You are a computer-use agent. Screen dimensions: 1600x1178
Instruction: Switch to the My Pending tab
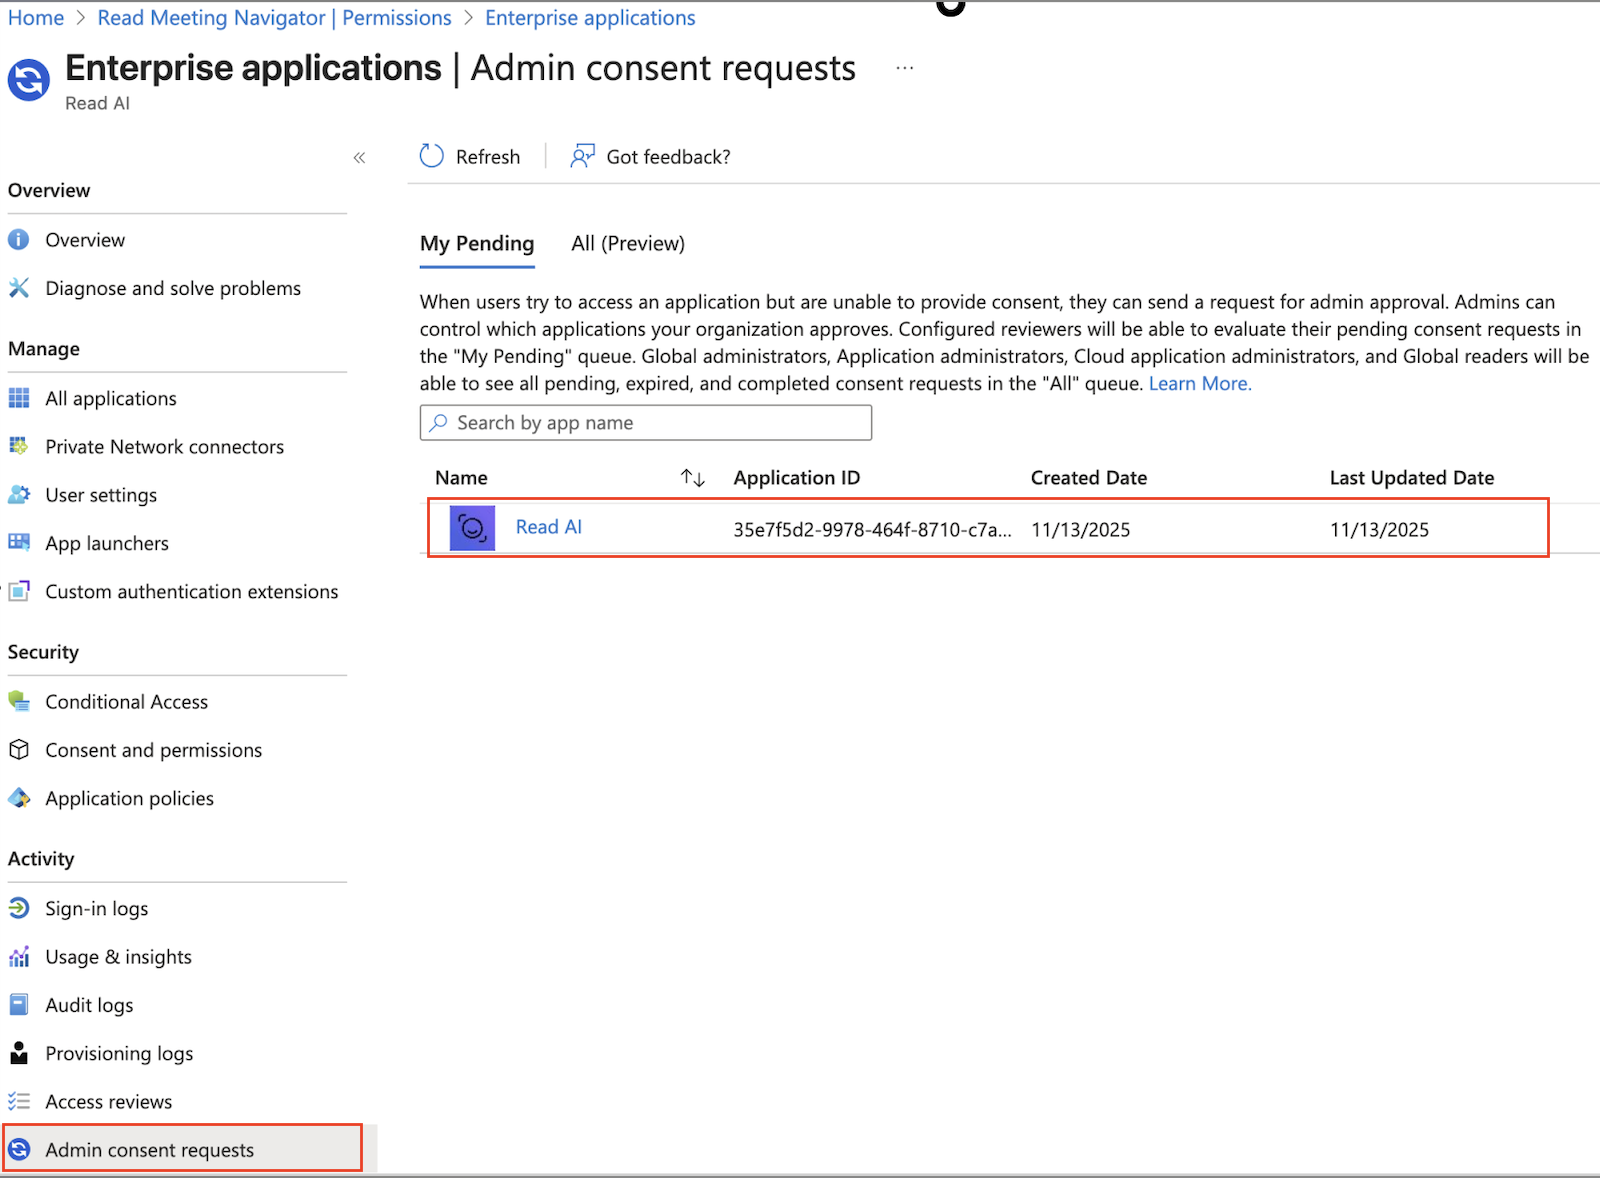click(x=477, y=244)
